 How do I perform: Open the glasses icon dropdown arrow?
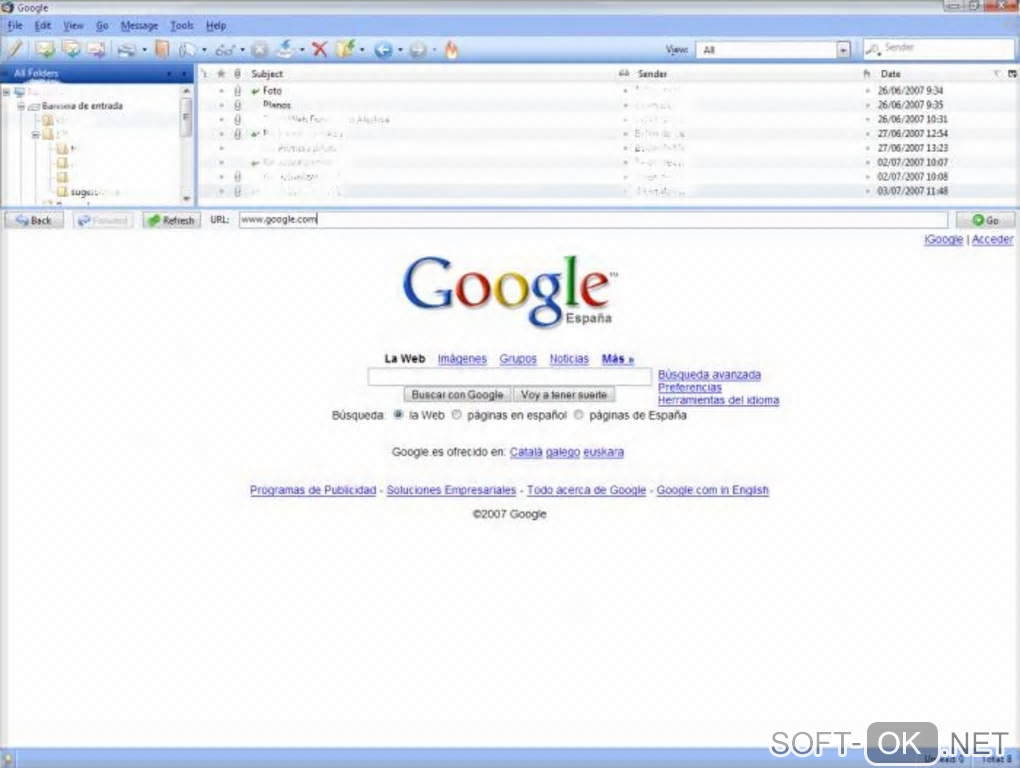point(243,50)
